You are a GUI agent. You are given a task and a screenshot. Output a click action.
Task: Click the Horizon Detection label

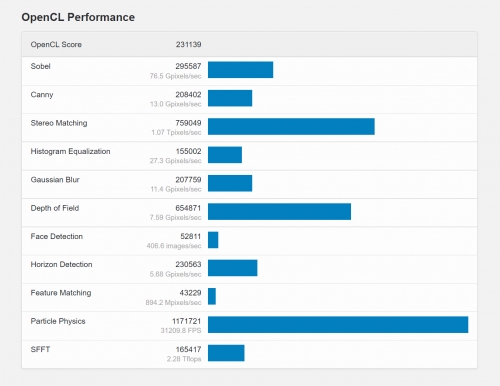point(61,264)
